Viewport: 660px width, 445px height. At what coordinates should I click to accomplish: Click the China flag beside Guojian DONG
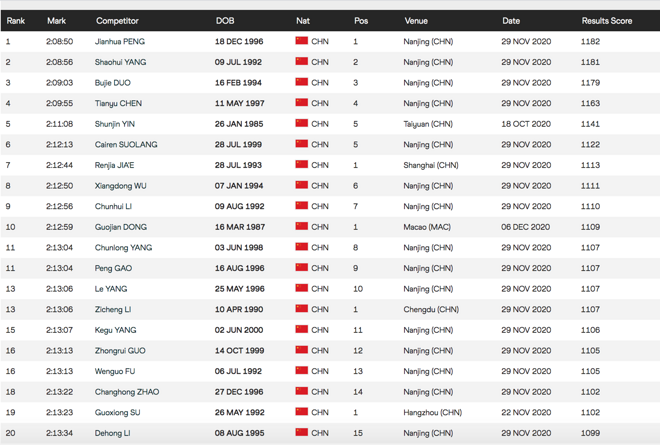tap(301, 227)
